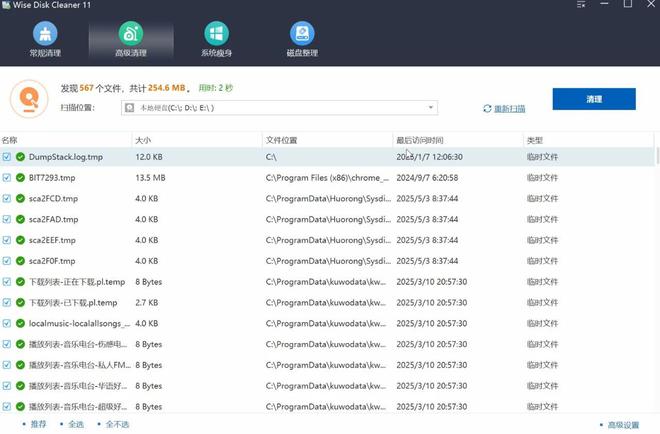Image resolution: width=660 pixels, height=434 pixels.
Task: Select the 高级清理 advanced cleaner icon
Action: coord(129,35)
